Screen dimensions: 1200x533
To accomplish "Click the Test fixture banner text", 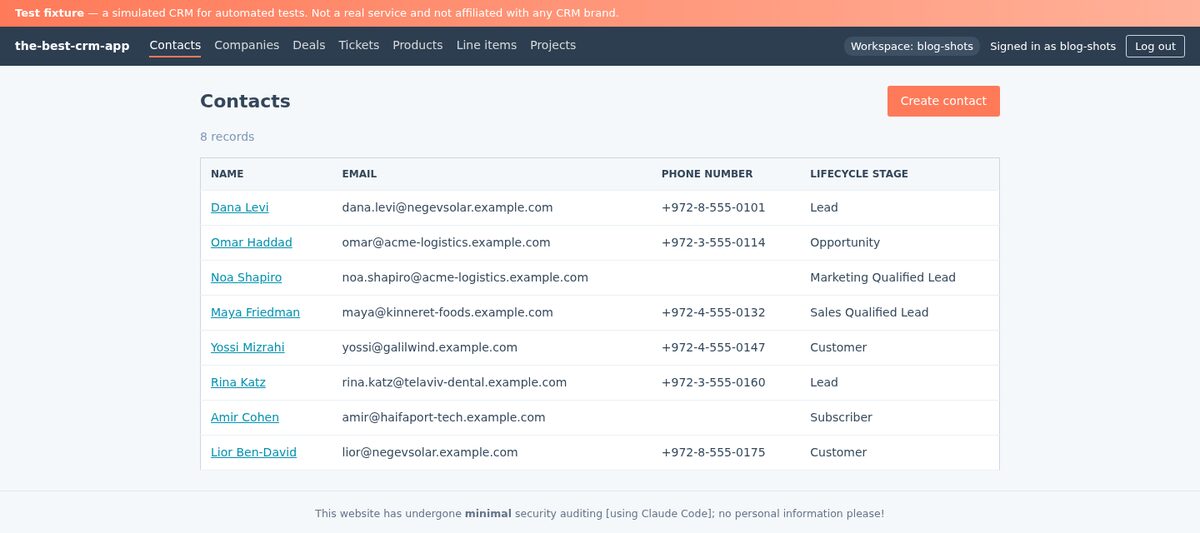I will [x=317, y=14].
